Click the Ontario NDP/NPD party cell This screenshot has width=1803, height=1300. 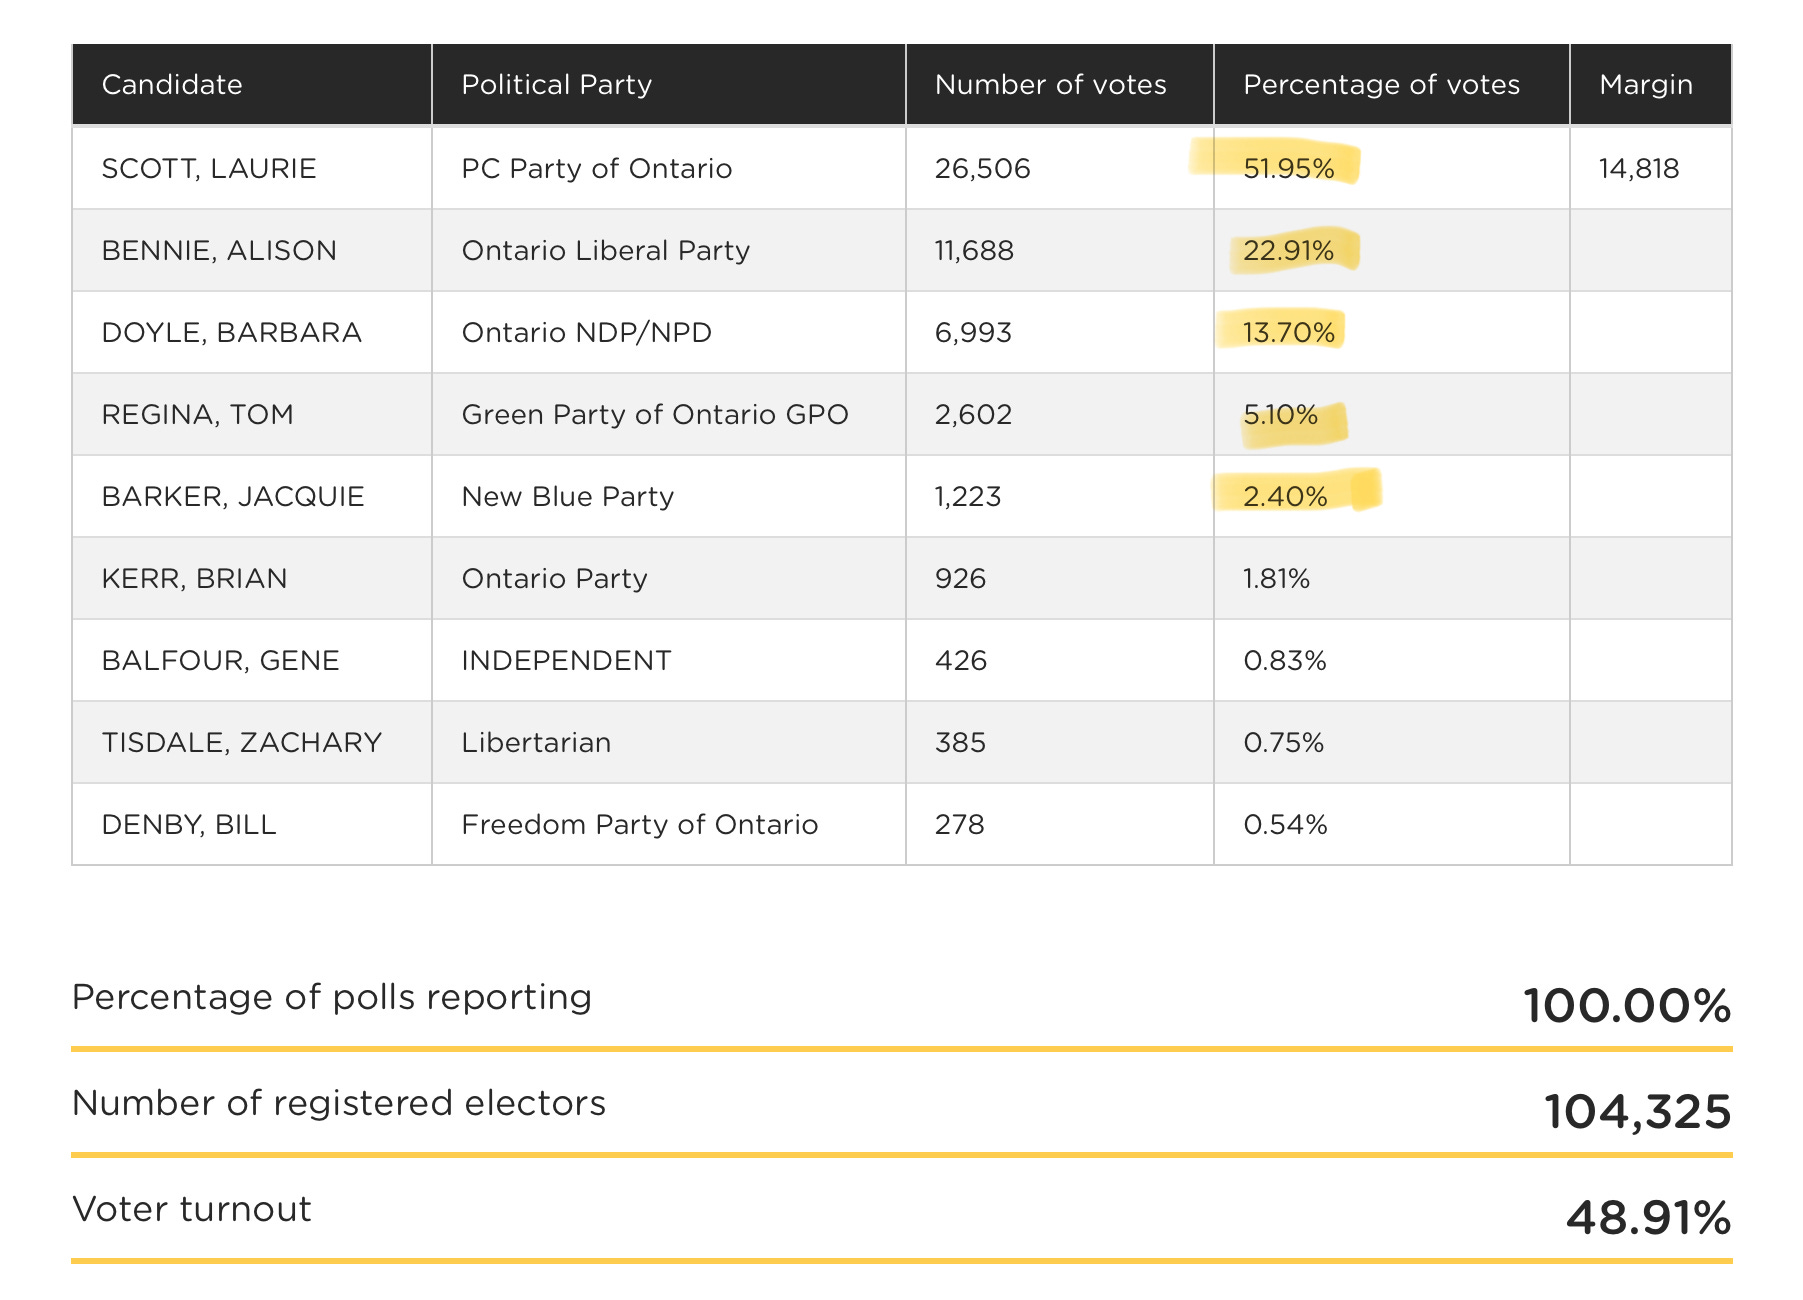(669, 332)
